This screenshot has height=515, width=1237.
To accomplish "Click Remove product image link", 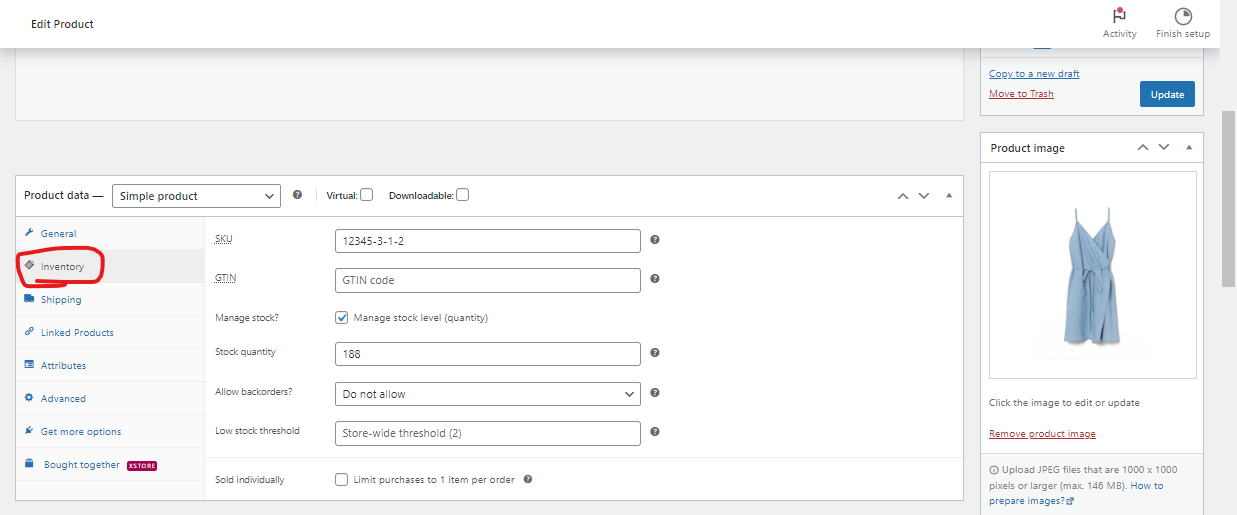I will (x=1042, y=434).
